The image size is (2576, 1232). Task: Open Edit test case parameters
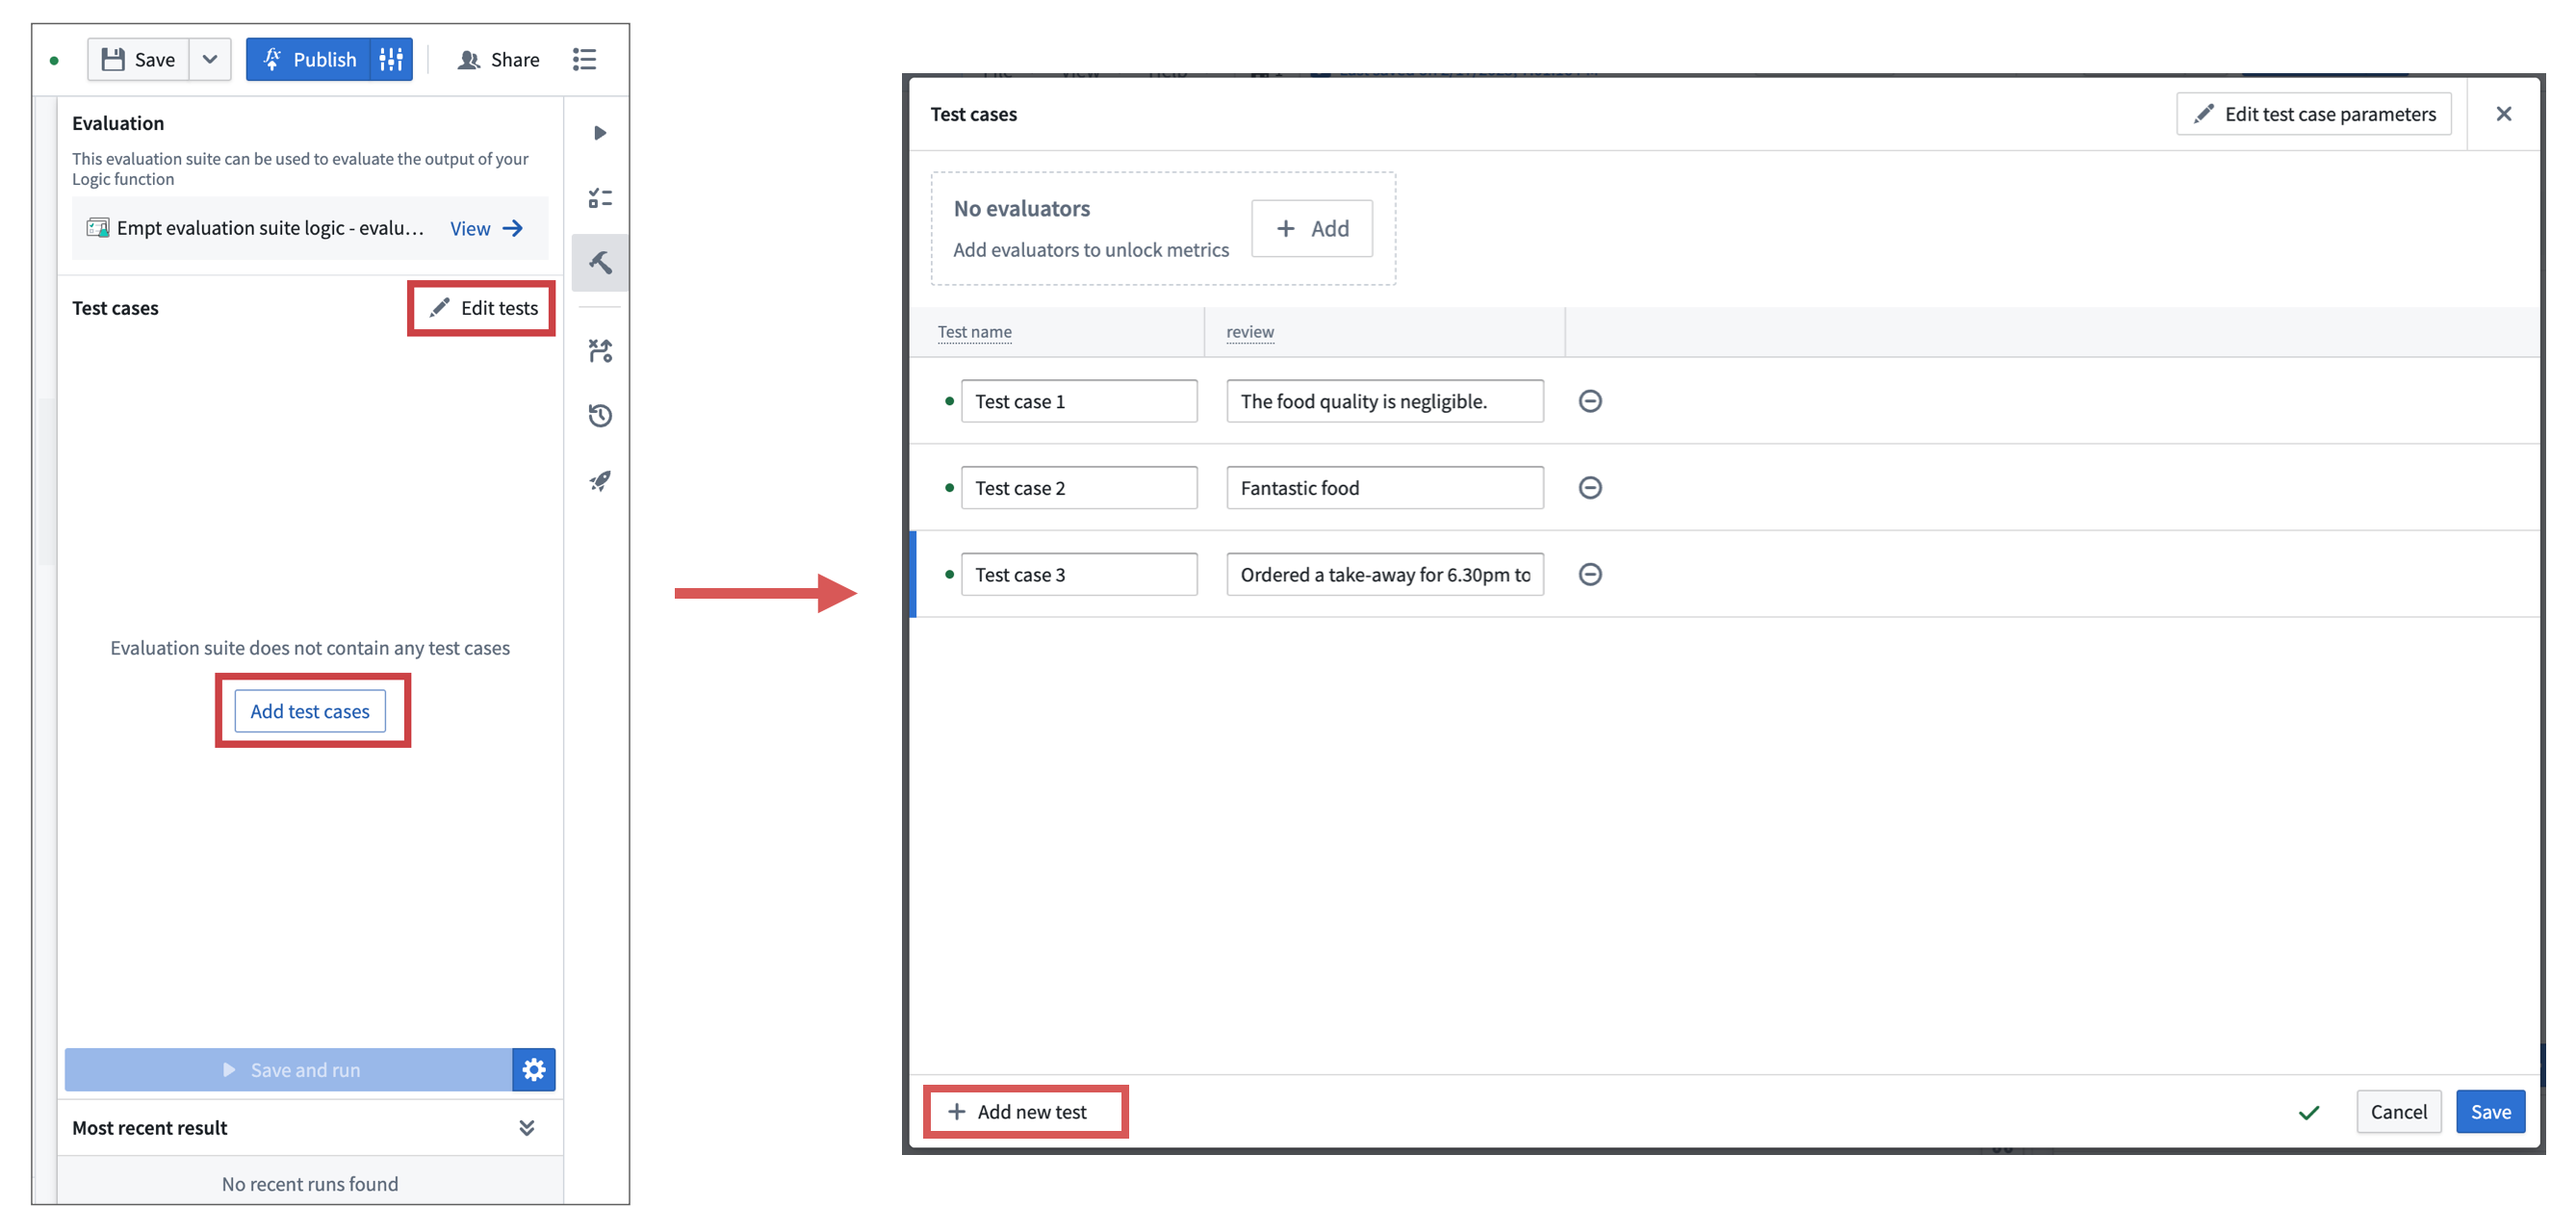[x=2313, y=114]
